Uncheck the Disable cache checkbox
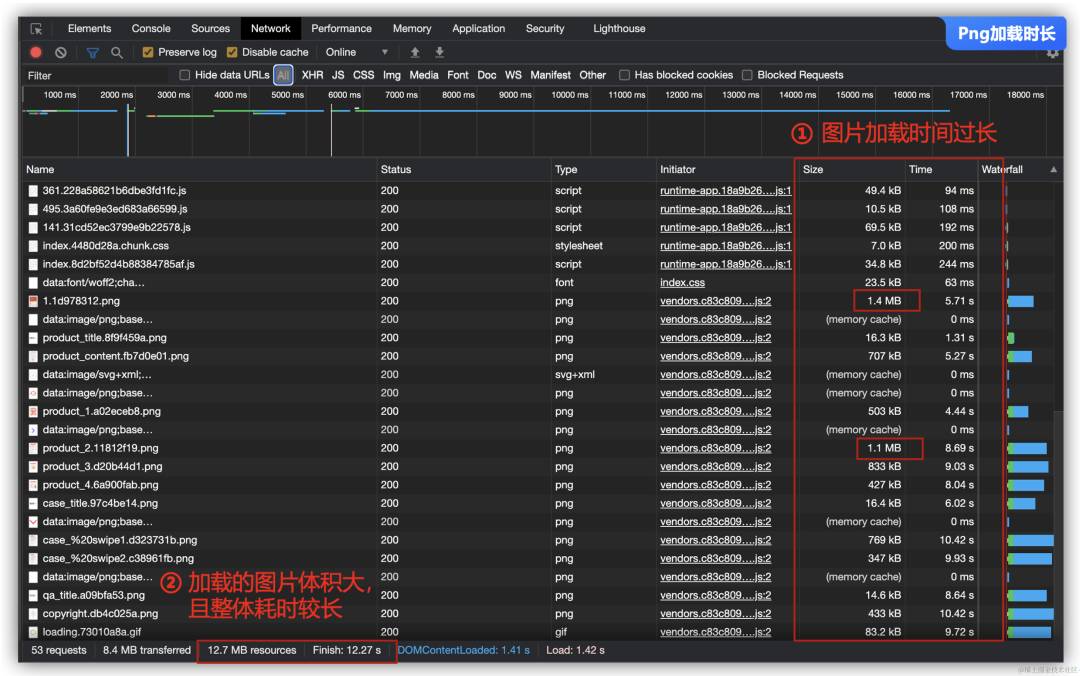The width and height of the screenshot is (1080, 676). click(232, 52)
